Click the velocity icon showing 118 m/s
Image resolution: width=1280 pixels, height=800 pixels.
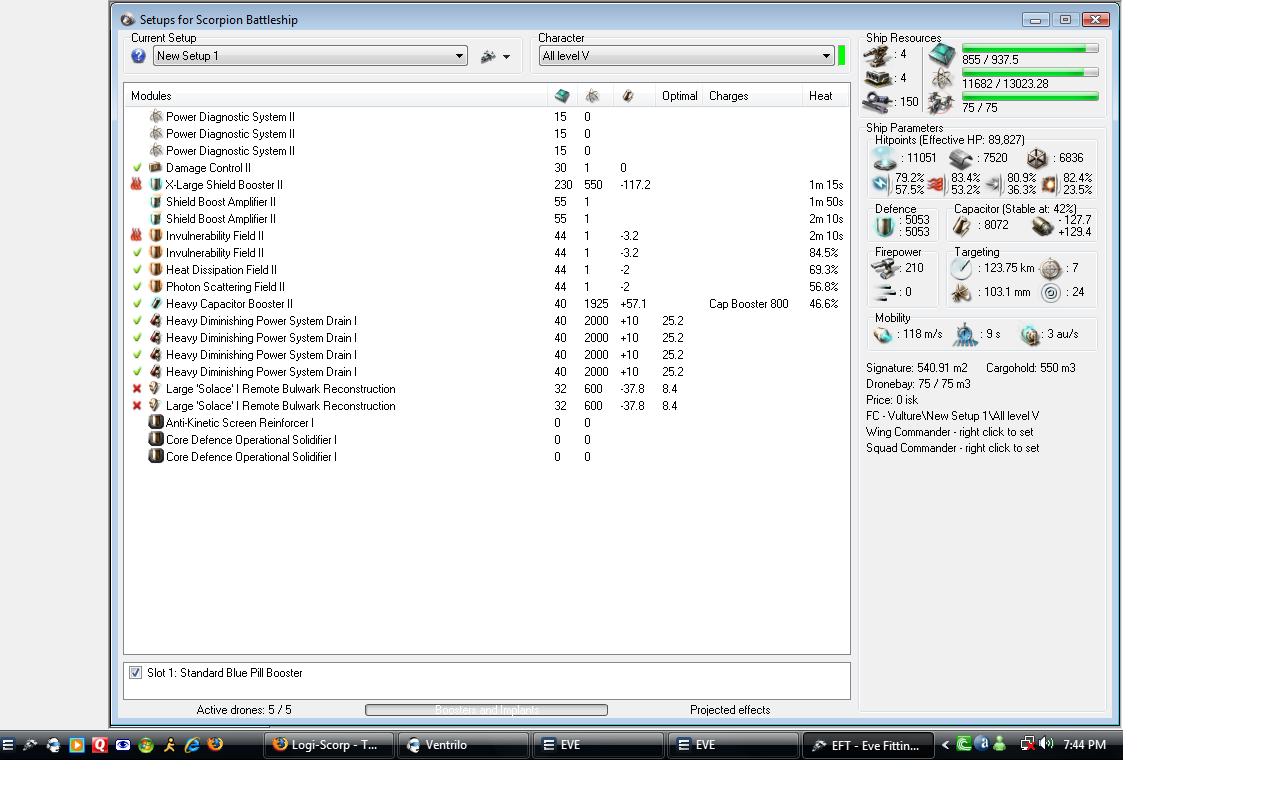[x=884, y=335]
